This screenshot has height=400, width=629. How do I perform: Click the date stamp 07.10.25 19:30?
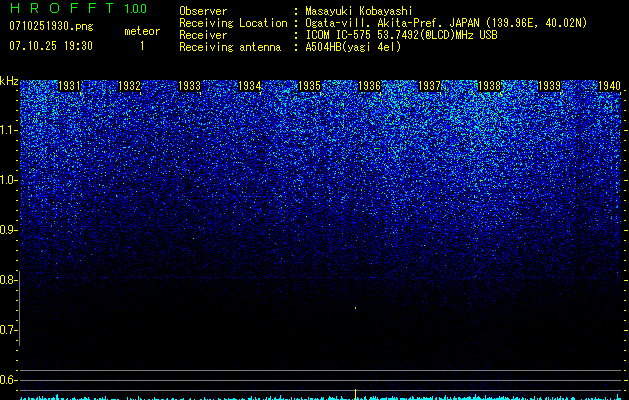(51, 46)
